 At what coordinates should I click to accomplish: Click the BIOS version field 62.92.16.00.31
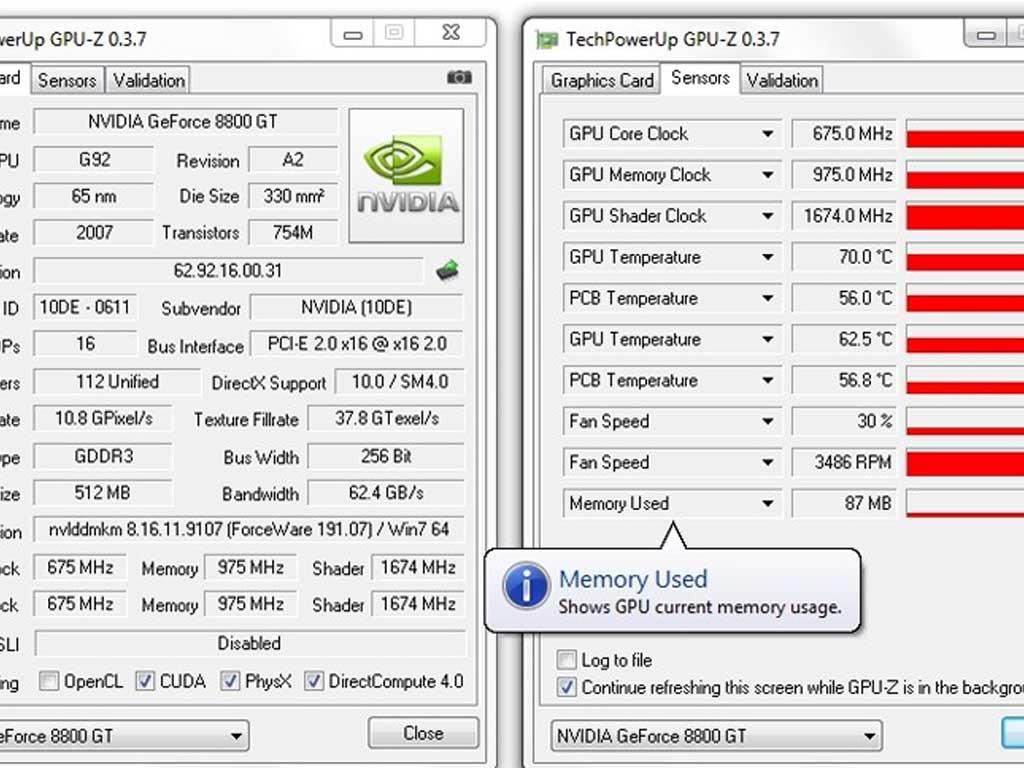click(228, 271)
